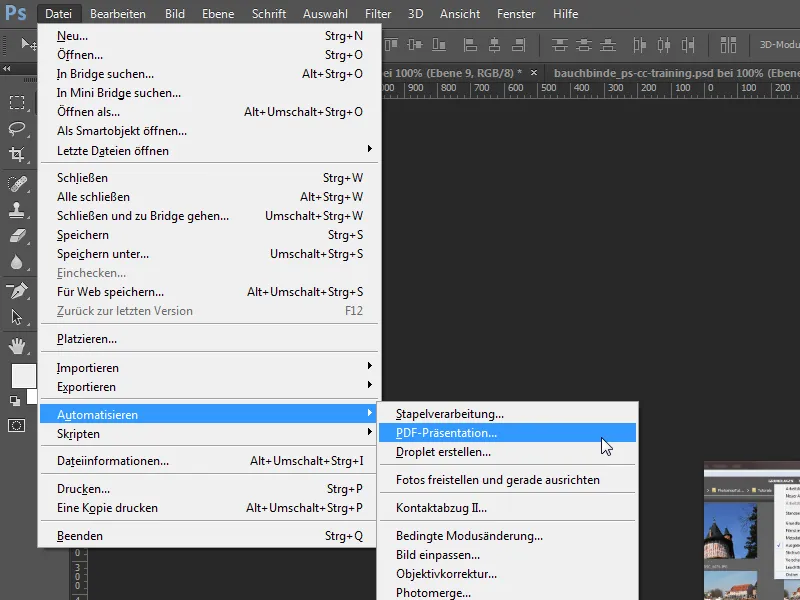Click the Distribute top edges icon

click(560, 45)
